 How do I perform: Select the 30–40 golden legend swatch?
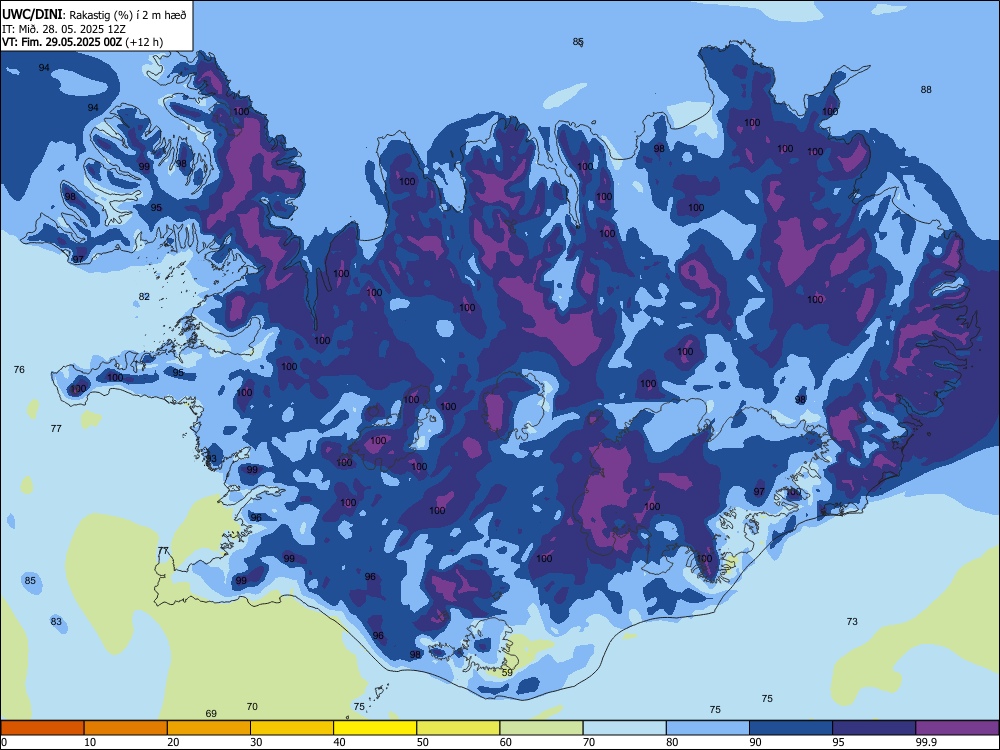pos(292,728)
